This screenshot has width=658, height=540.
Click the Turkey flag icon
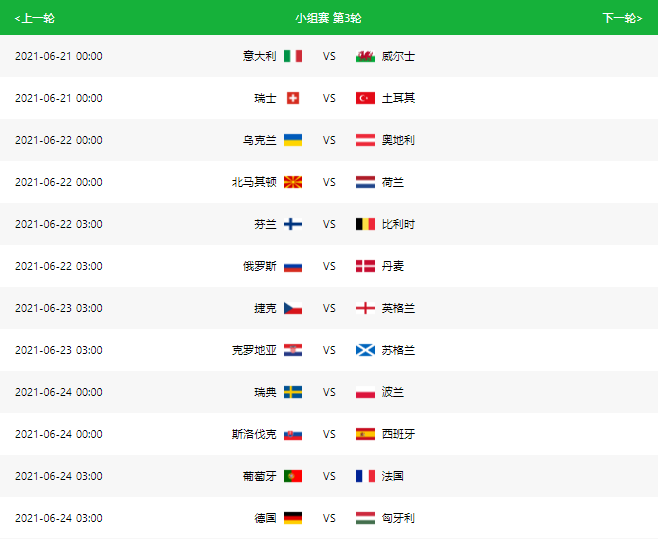click(x=365, y=98)
